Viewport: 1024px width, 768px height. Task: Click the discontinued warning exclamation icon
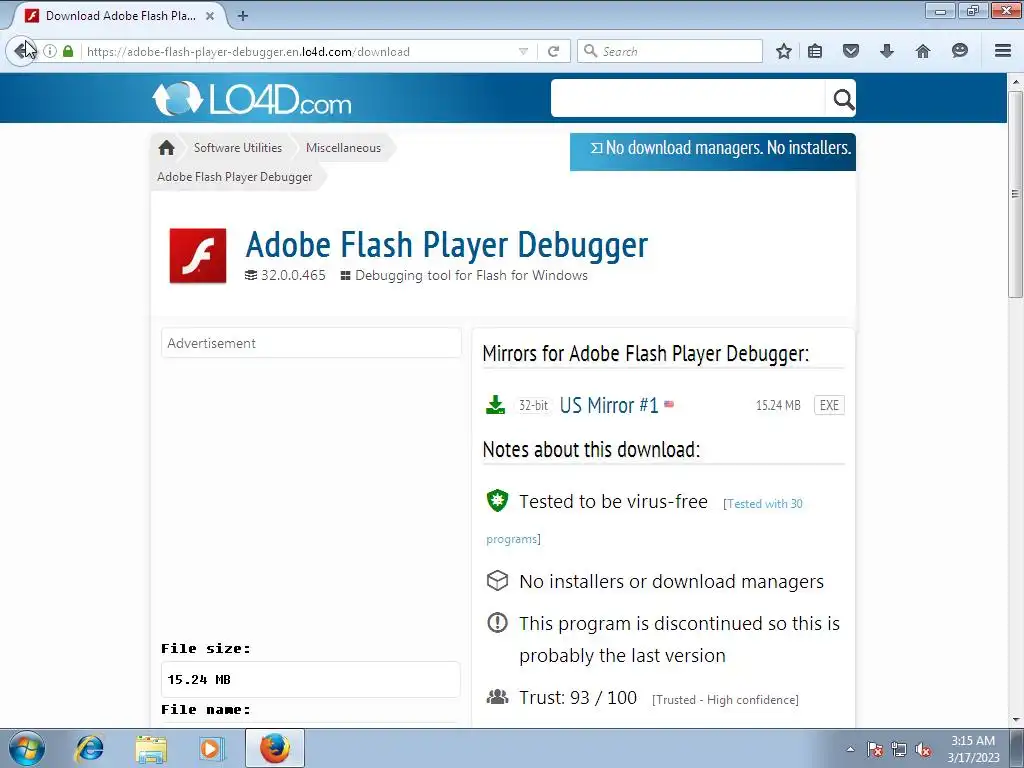pyautogui.click(x=497, y=622)
